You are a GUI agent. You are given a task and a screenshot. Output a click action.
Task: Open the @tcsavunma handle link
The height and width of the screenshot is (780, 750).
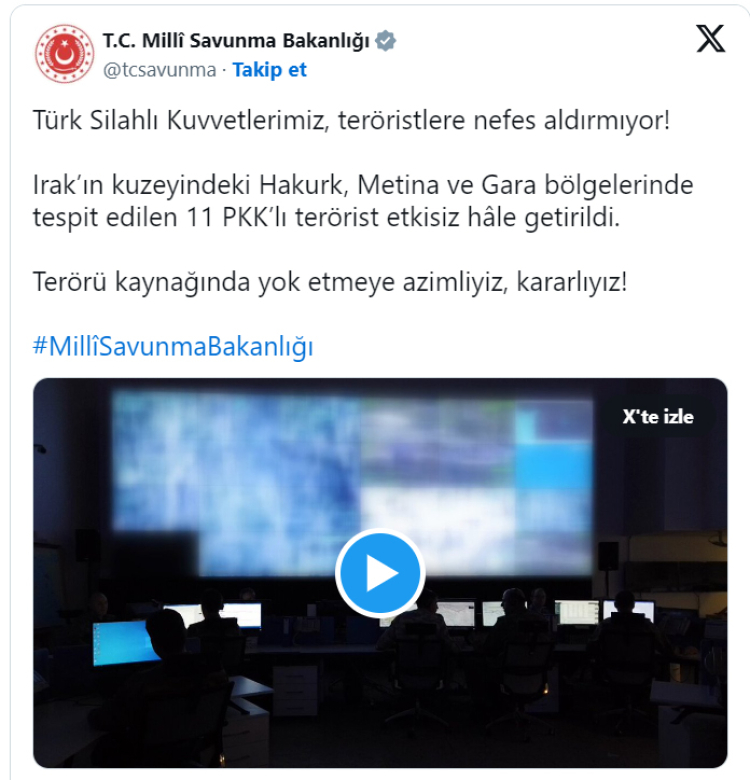(159, 70)
